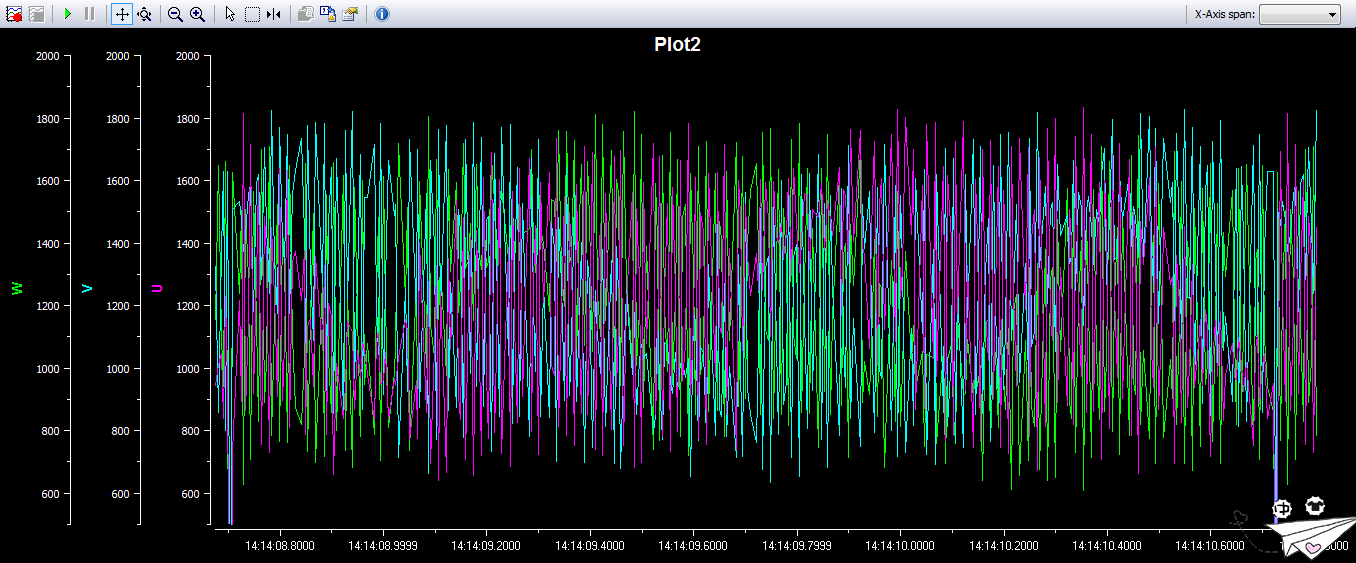Click the 14:14:10.6000 time label
This screenshot has width=1356, height=563.
(x=1211, y=546)
